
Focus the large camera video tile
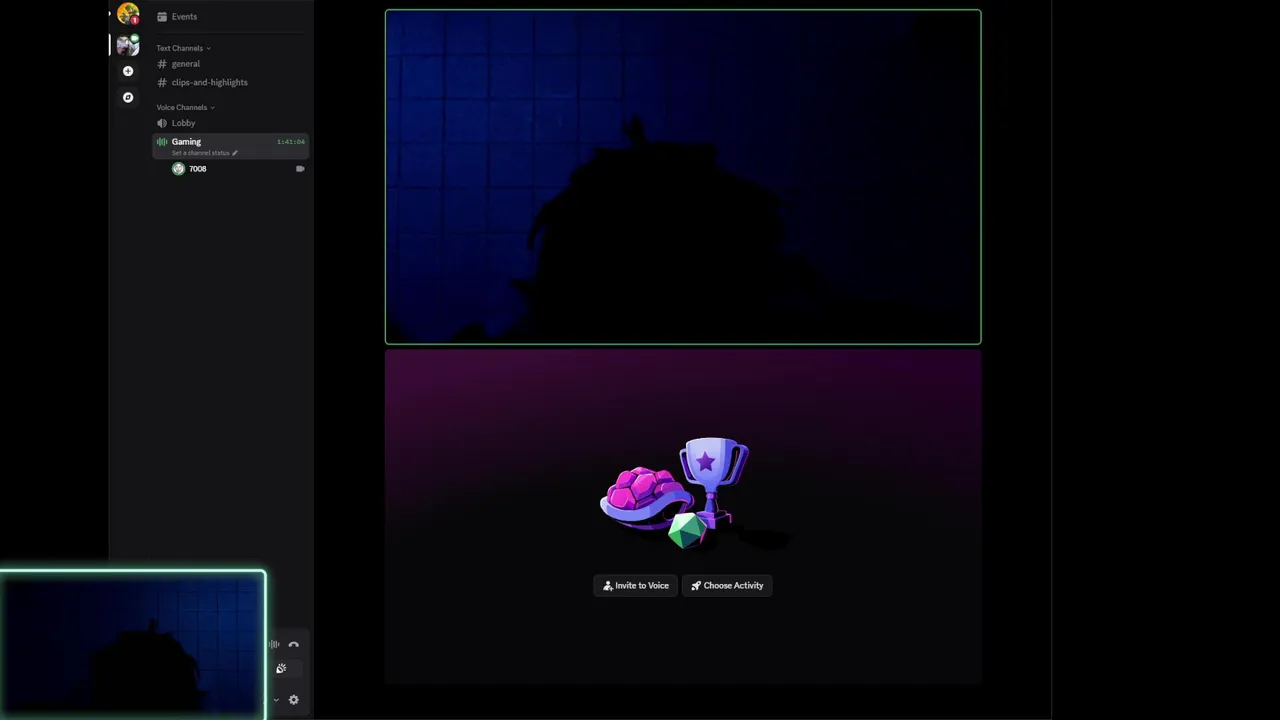point(683,177)
